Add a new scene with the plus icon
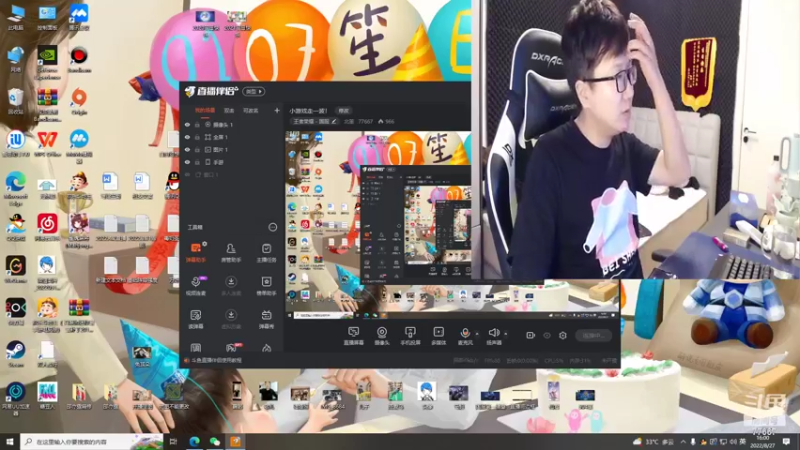This screenshot has width=800, height=450. (277, 110)
